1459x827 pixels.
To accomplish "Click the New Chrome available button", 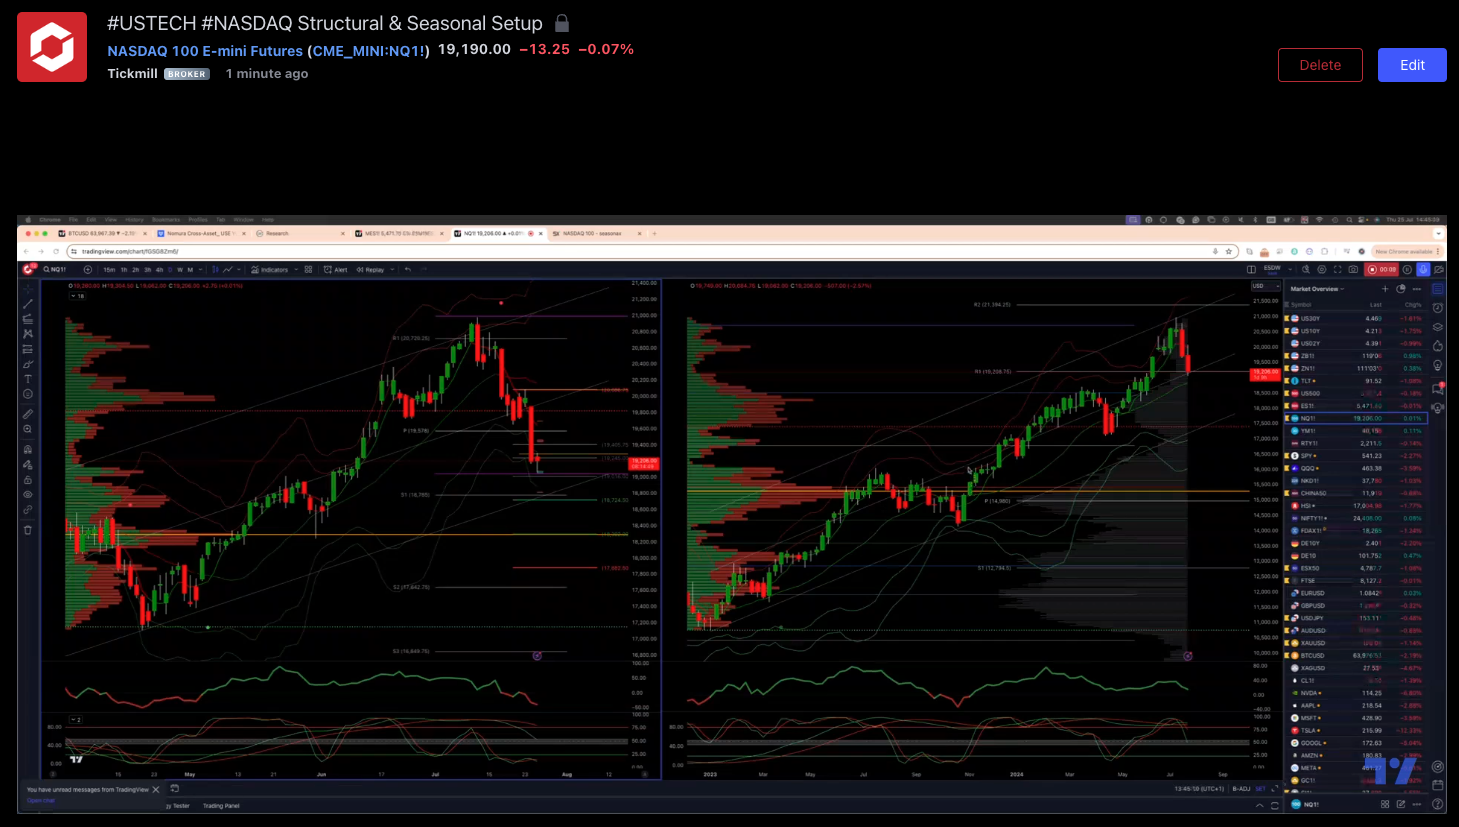I will [1407, 251].
